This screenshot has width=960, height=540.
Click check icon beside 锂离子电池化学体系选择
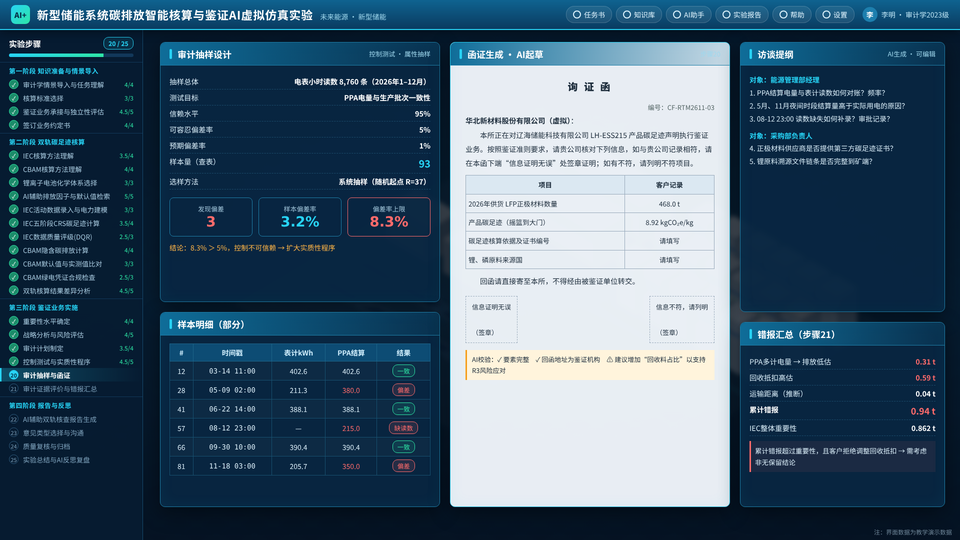point(13,182)
